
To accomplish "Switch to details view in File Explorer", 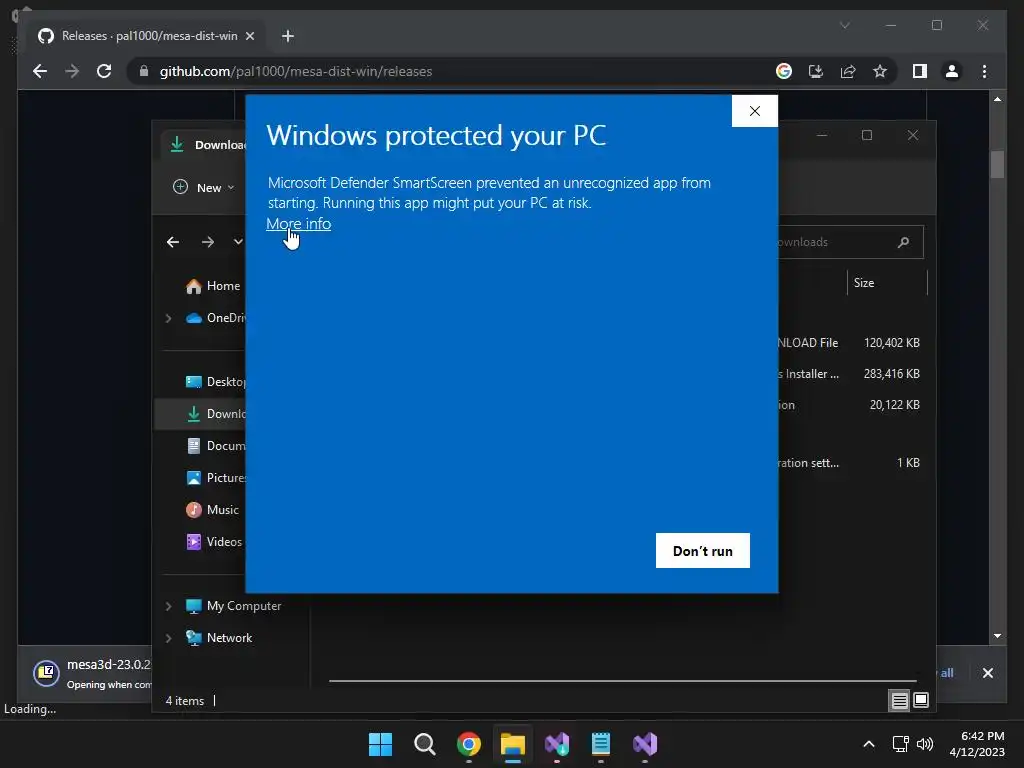I will 899,701.
